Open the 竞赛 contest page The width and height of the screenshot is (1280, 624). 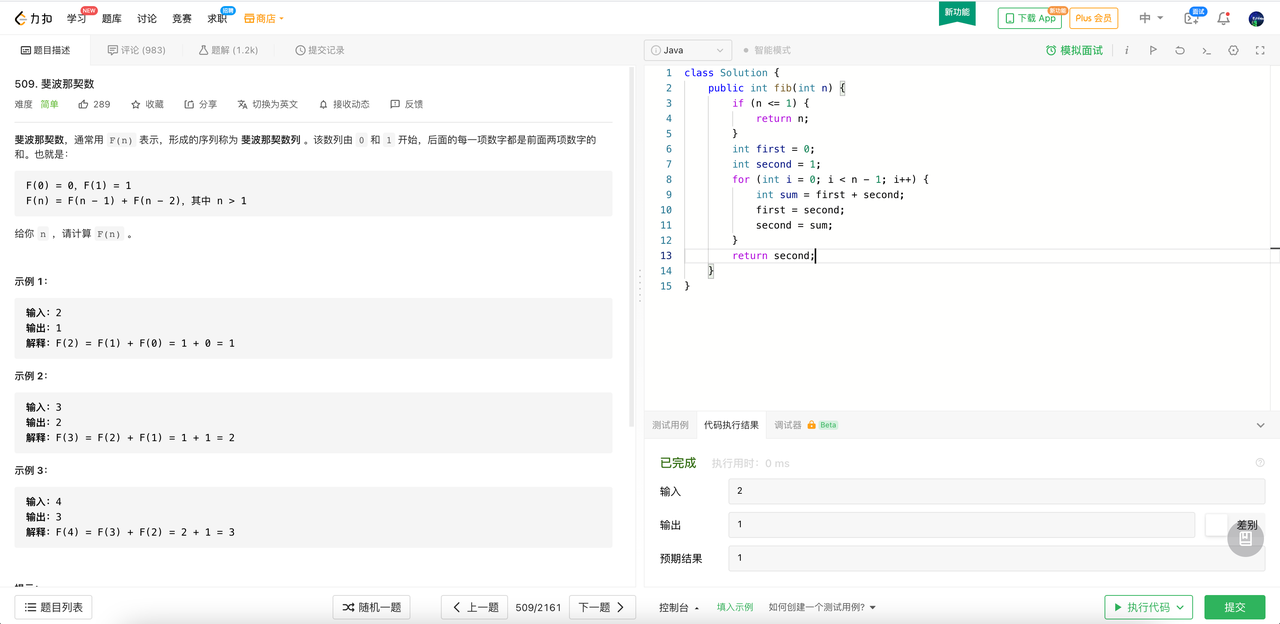182,18
